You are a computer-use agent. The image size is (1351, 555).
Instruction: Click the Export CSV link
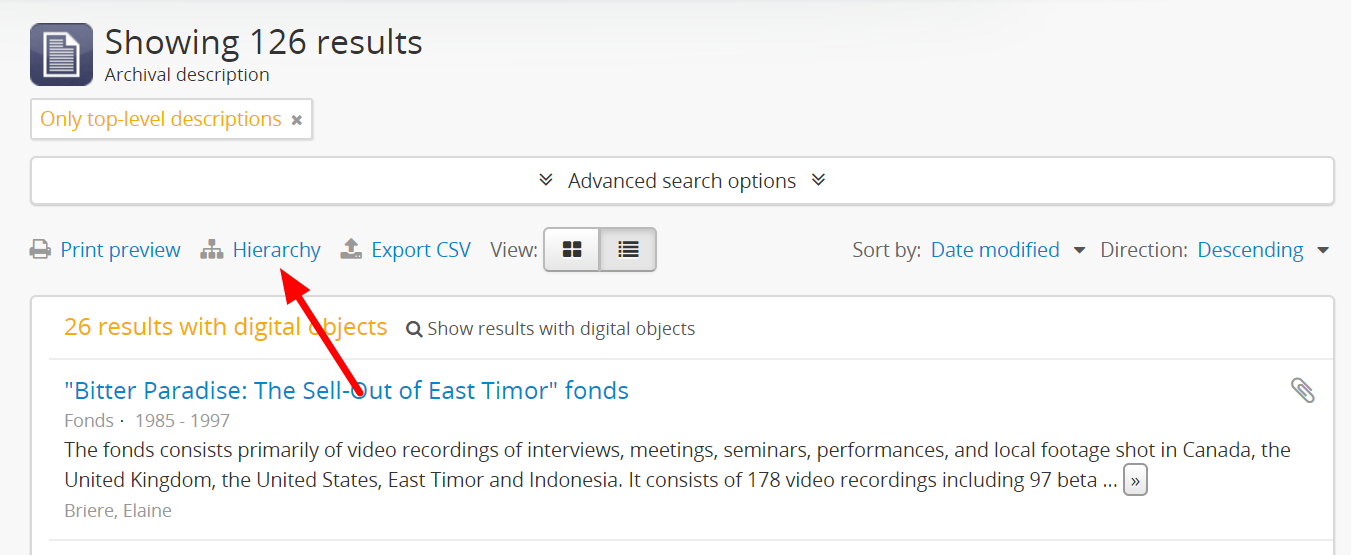[420, 250]
